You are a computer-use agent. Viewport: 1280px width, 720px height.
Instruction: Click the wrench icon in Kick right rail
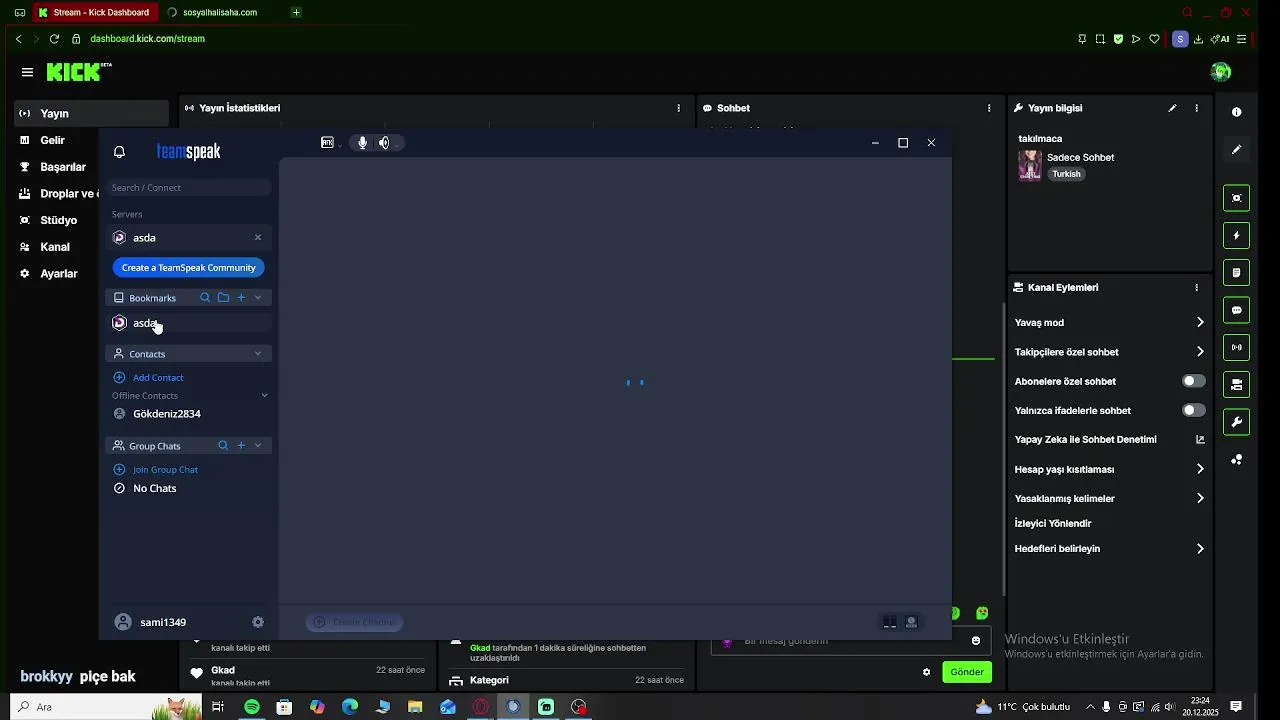tap(1237, 422)
